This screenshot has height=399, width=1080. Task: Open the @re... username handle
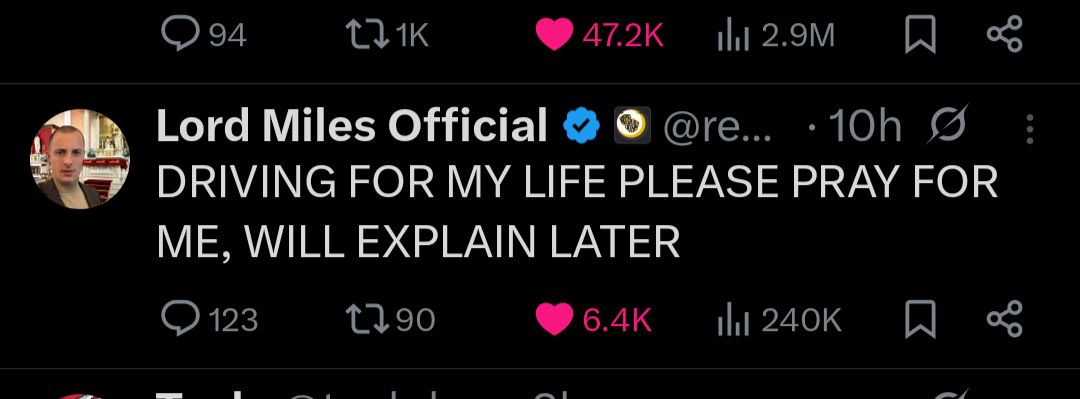[717, 127]
